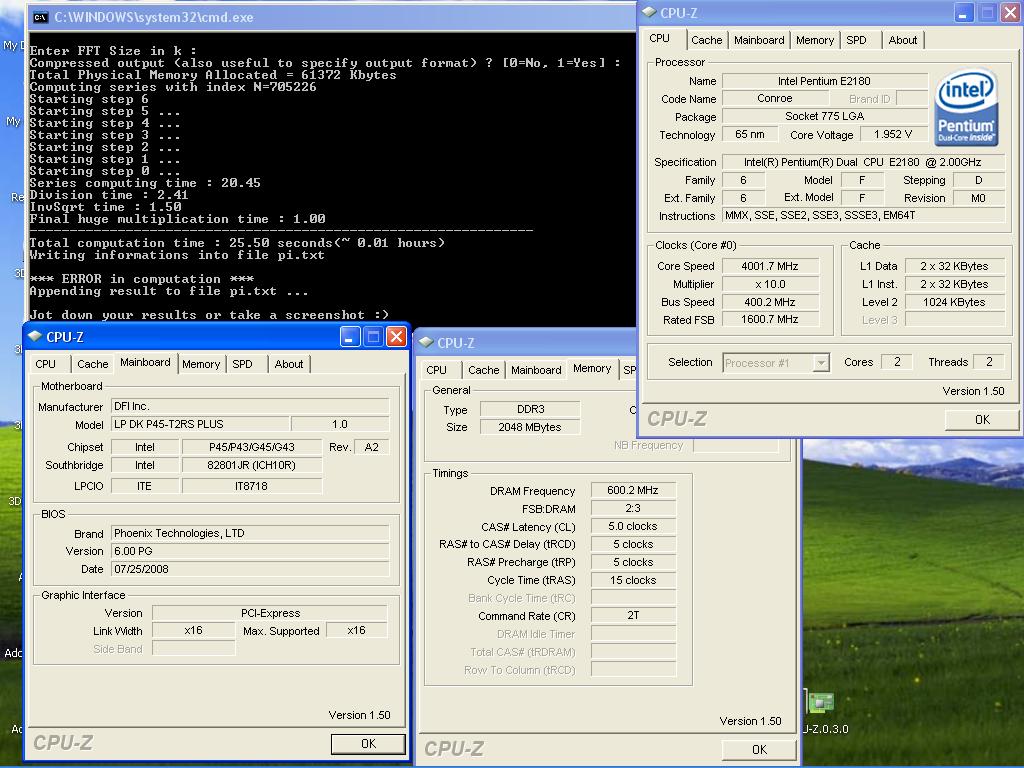Click the Manufacturer field DFI Inc.
1024x768 pixels.
250,406
